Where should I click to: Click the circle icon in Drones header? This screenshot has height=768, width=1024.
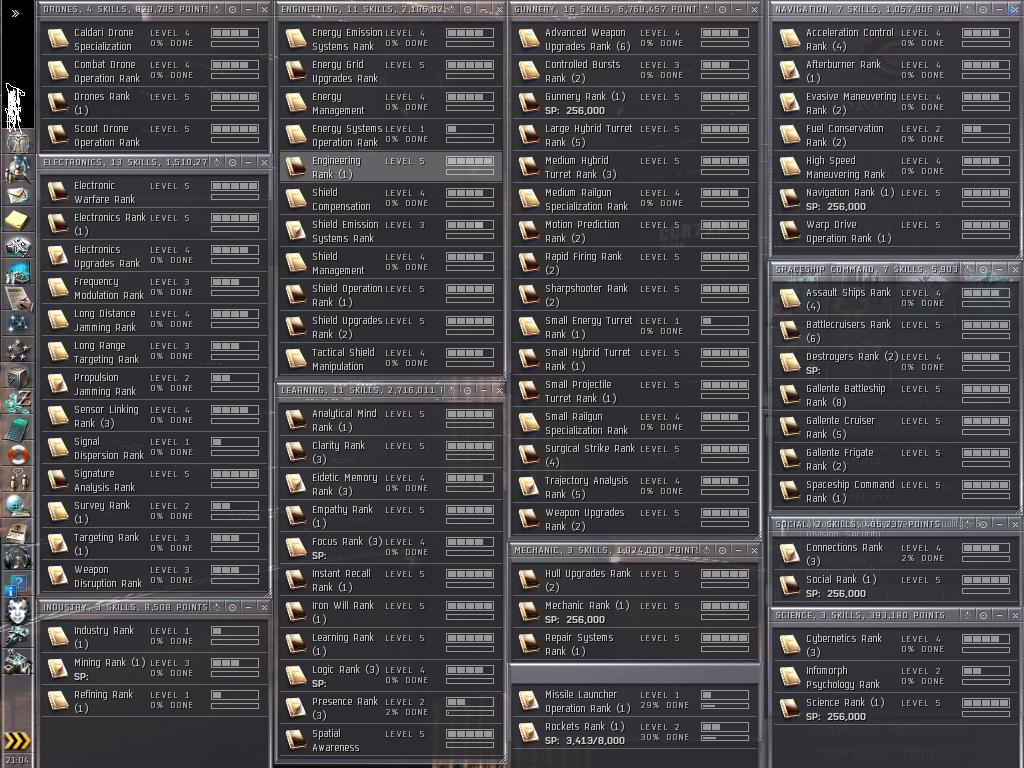232,9
